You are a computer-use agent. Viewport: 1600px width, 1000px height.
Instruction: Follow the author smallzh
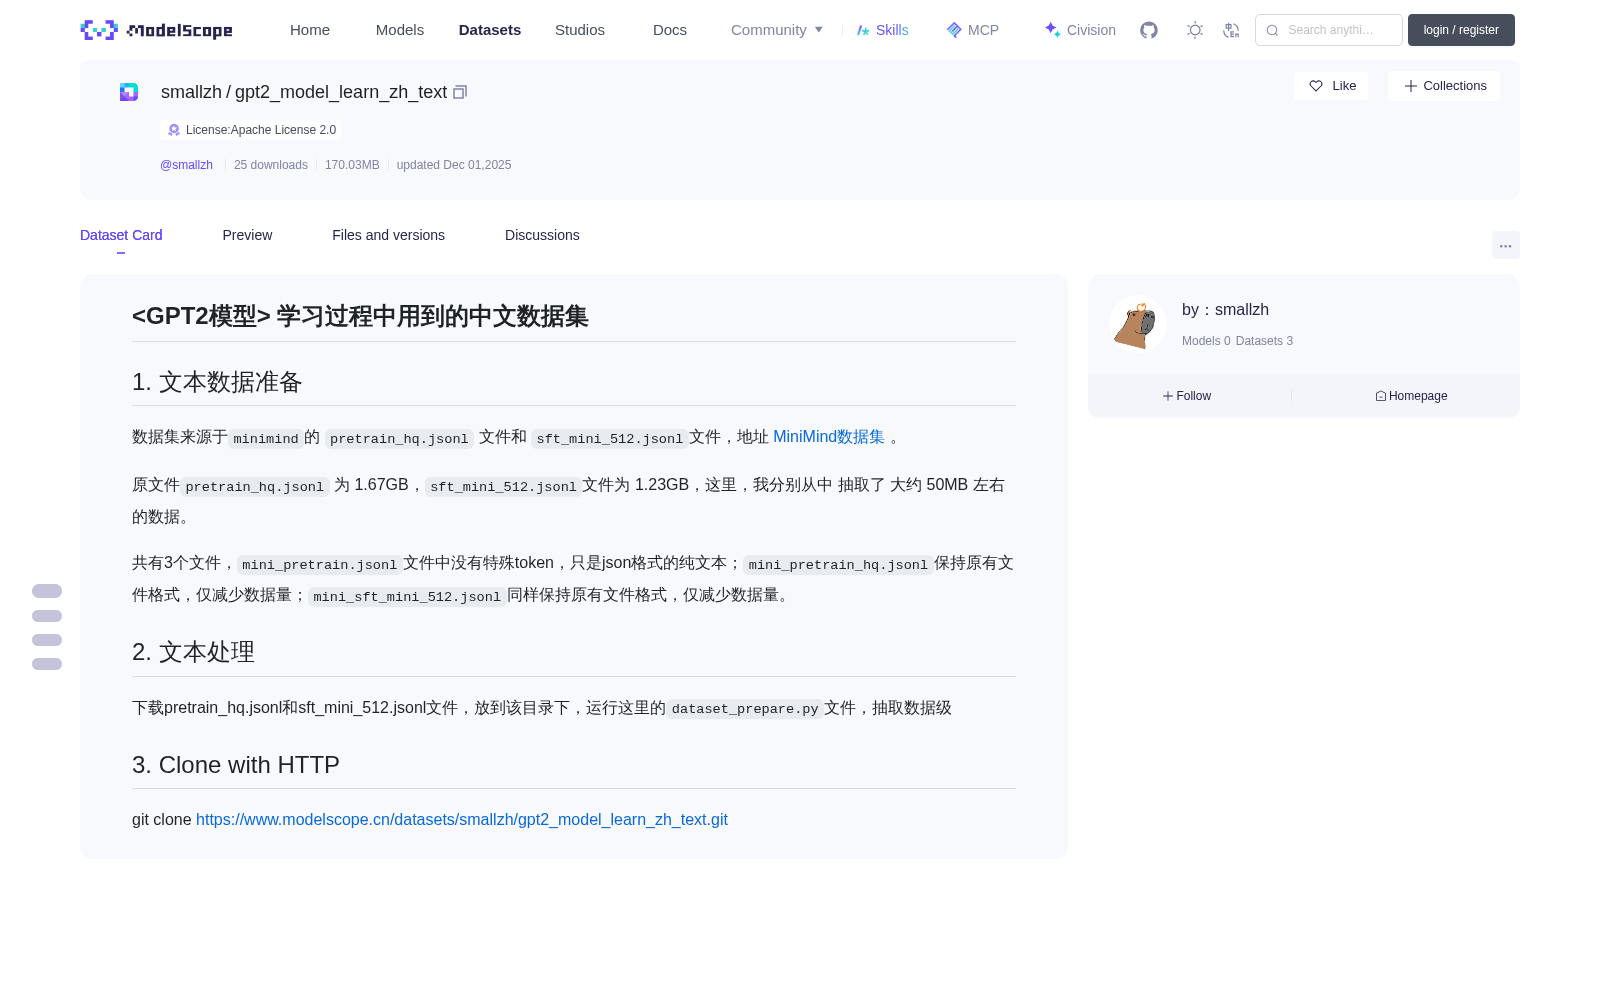(1187, 396)
